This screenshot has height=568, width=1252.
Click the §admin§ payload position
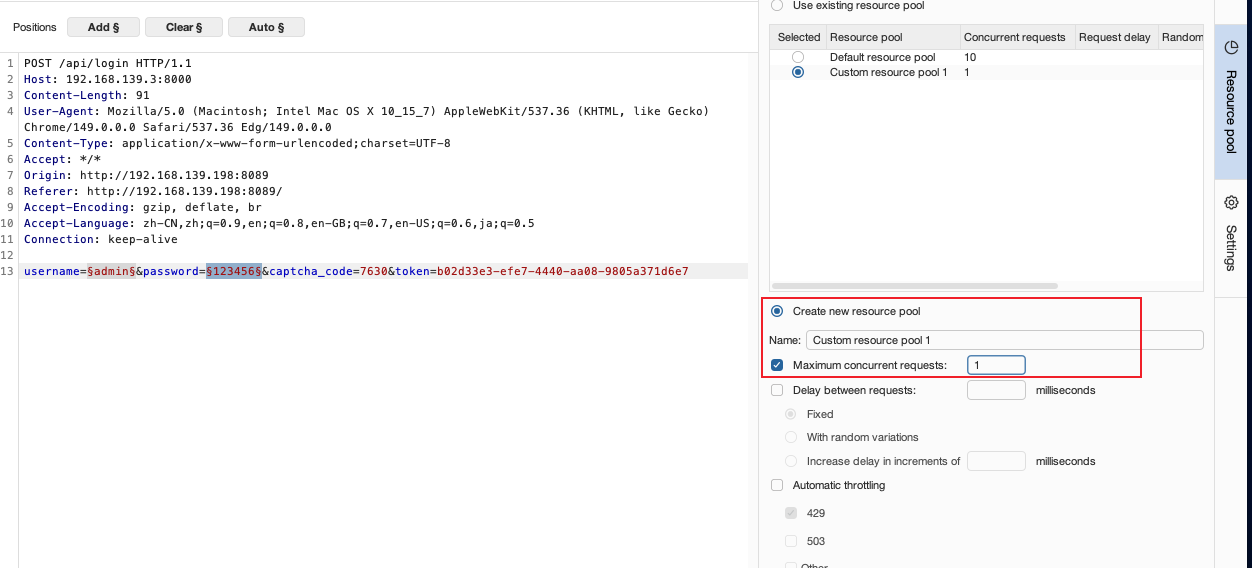pyautogui.click(x=111, y=271)
